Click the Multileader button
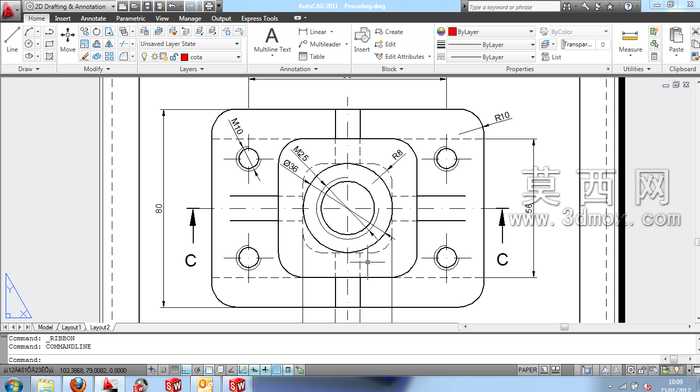700x392 pixels. click(x=324, y=44)
